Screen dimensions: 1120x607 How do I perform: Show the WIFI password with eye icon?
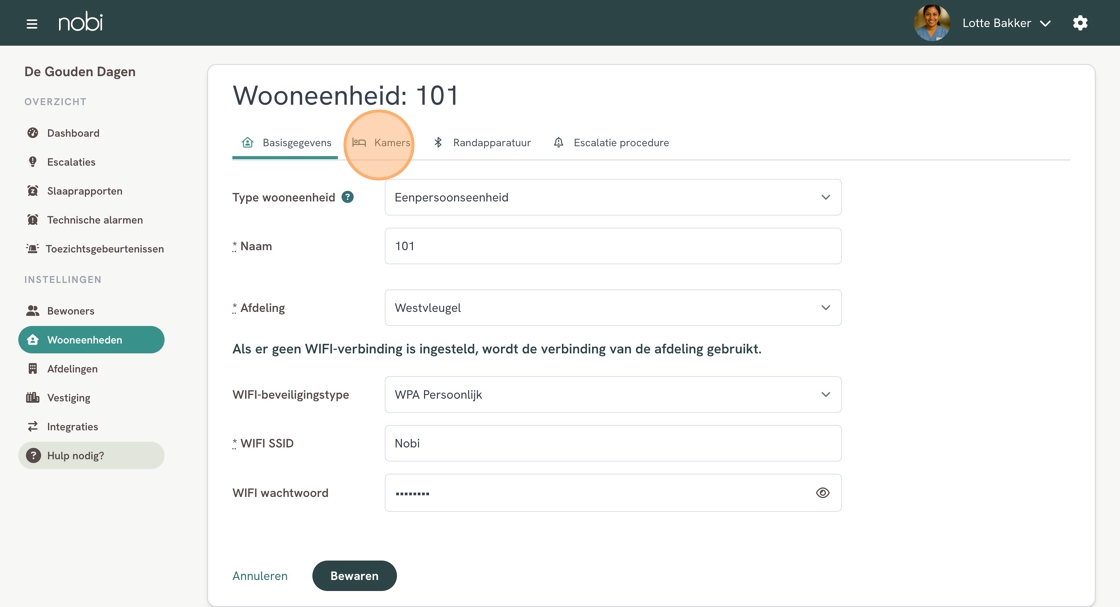click(822, 493)
